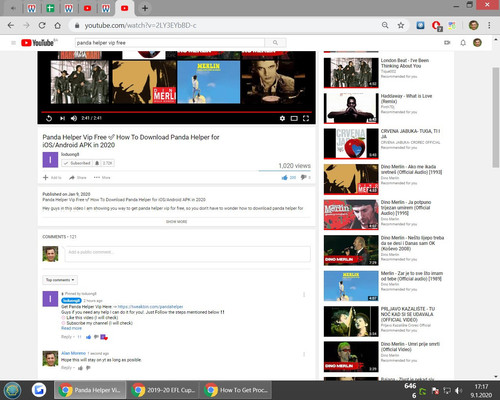Viewport: 500px width, 400px height.
Task: Mute the video with speaker icon
Action: point(74,118)
